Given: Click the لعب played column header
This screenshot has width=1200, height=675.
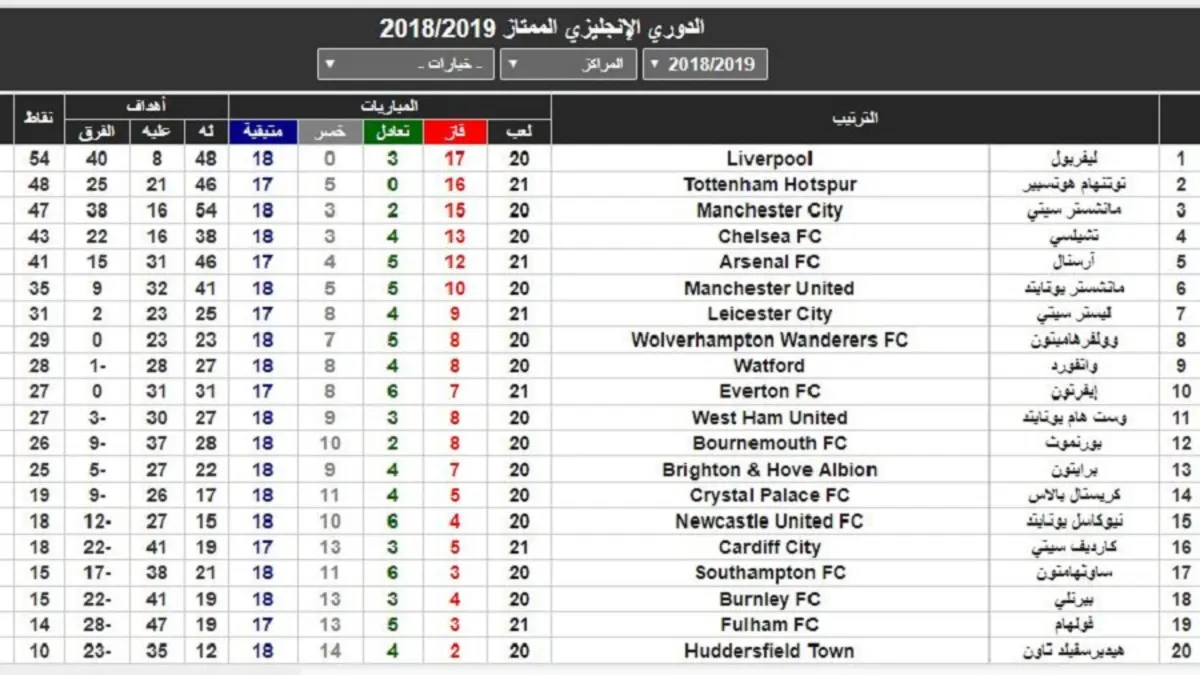Looking at the screenshot, I should point(519,132).
